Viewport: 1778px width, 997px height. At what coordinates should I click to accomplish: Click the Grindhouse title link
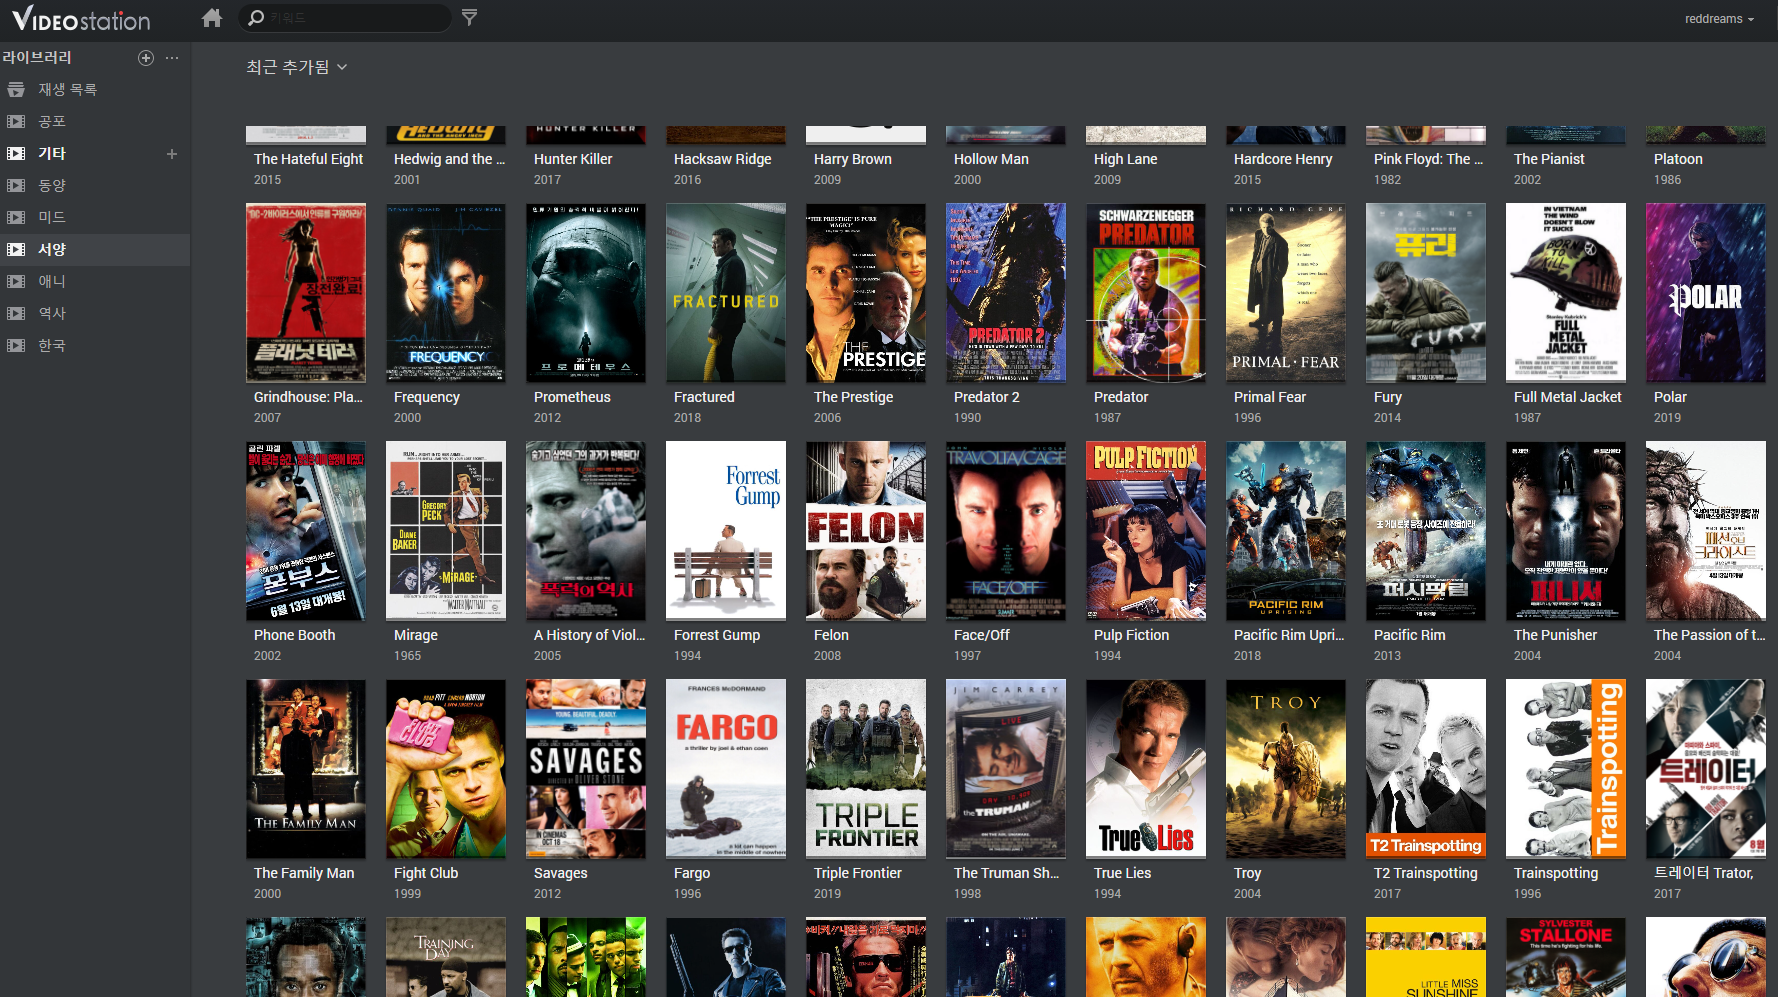pos(308,397)
